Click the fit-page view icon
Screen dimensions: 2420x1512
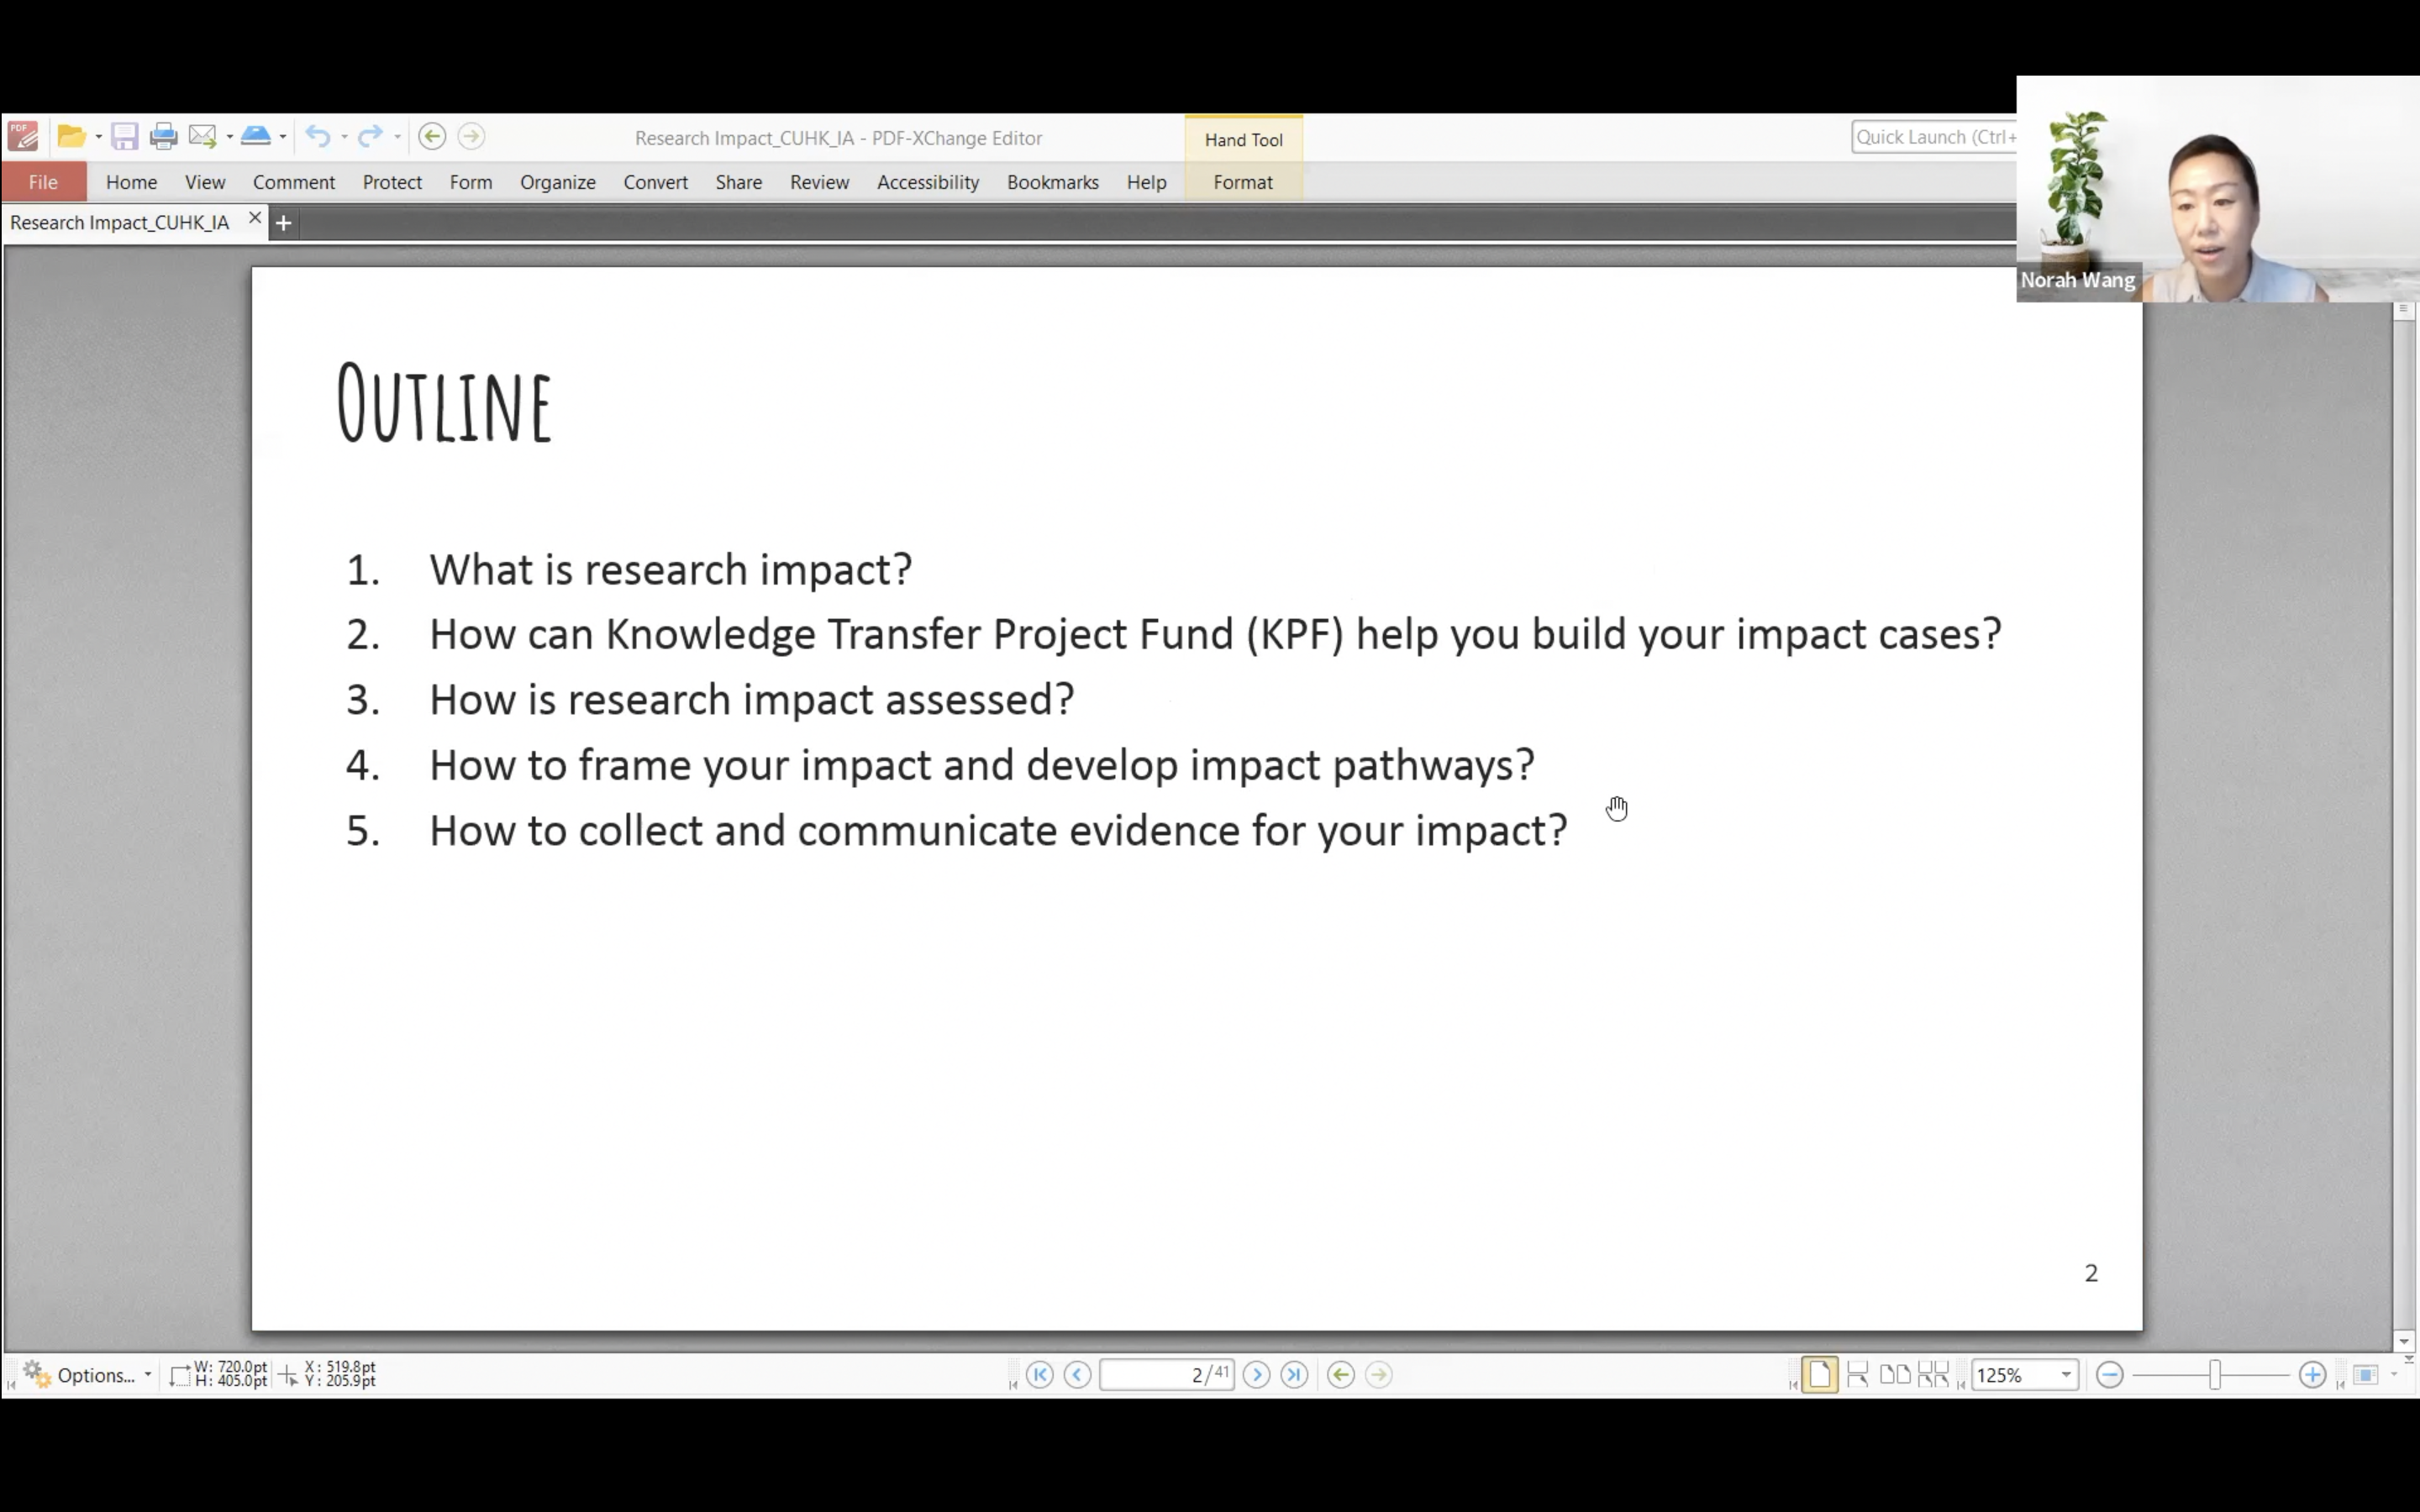1819,1374
